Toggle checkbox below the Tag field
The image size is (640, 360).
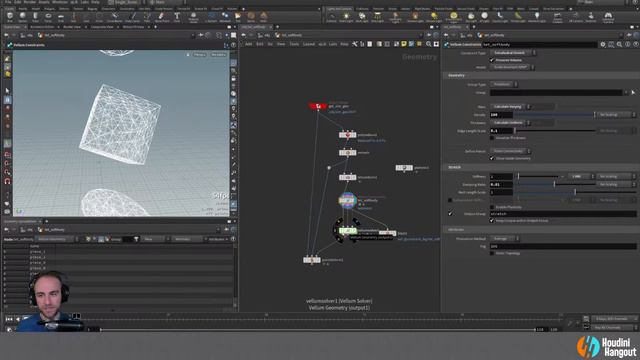(492, 253)
